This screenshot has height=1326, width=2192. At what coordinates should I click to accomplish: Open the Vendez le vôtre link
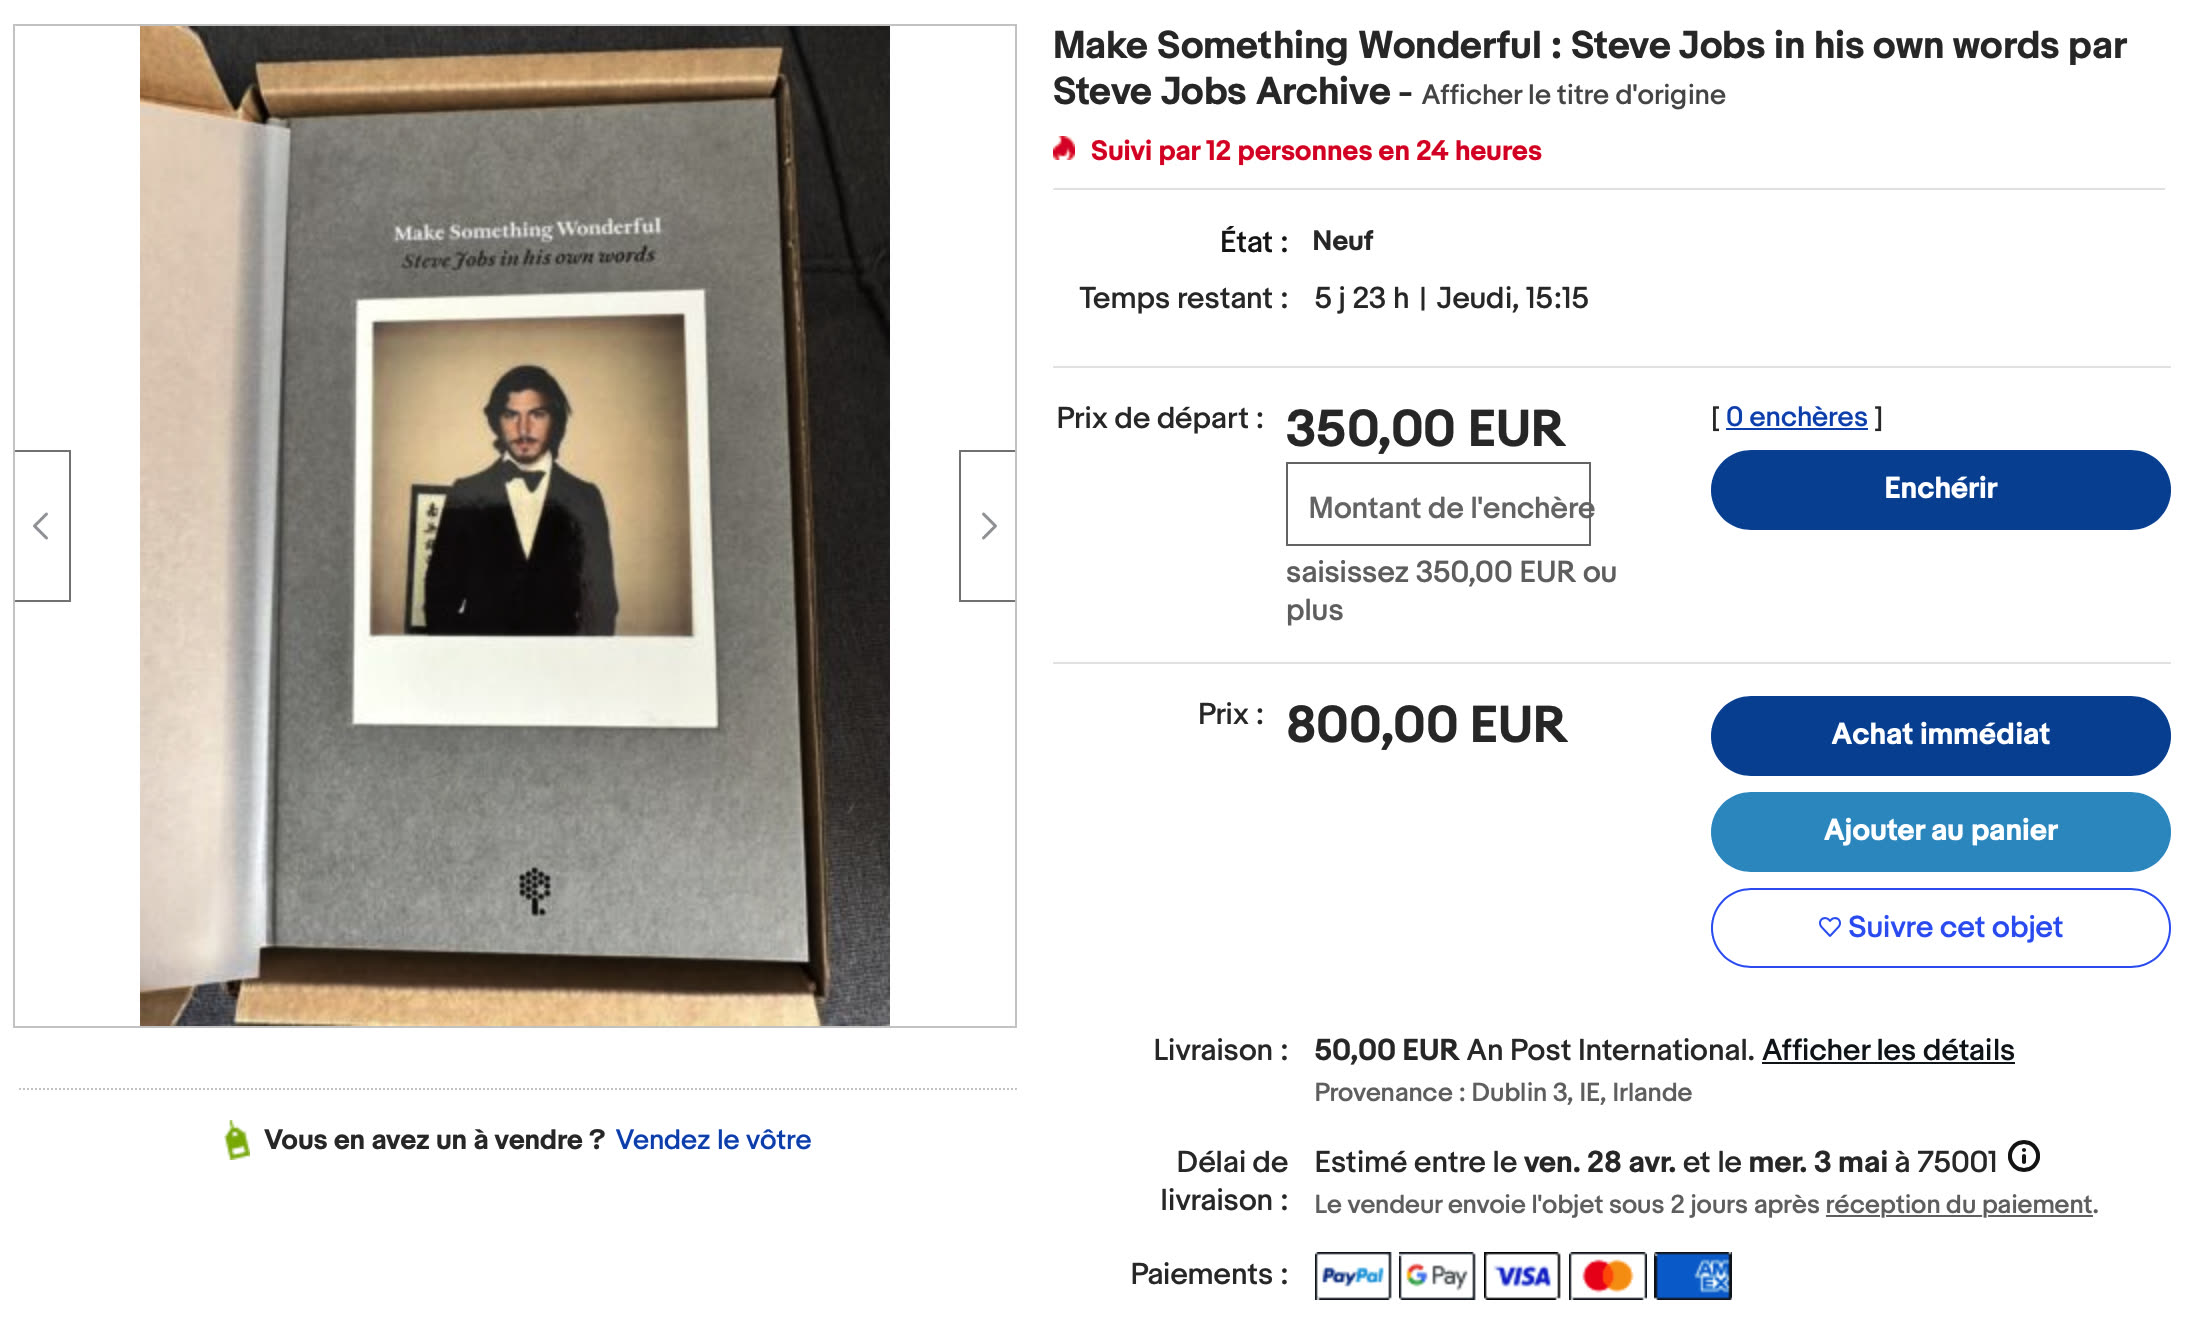(x=713, y=1140)
